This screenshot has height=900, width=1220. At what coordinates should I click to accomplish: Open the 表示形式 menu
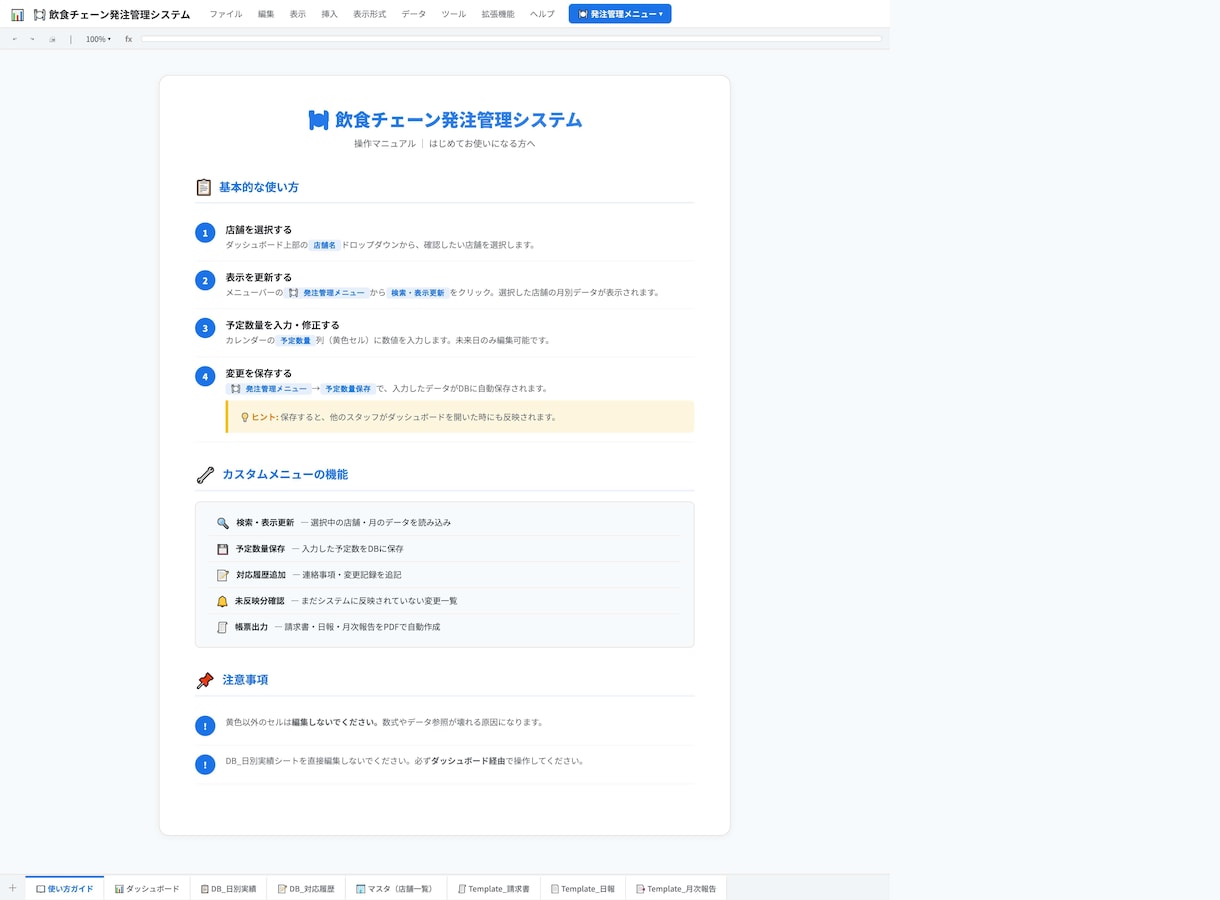tap(370, 14)
